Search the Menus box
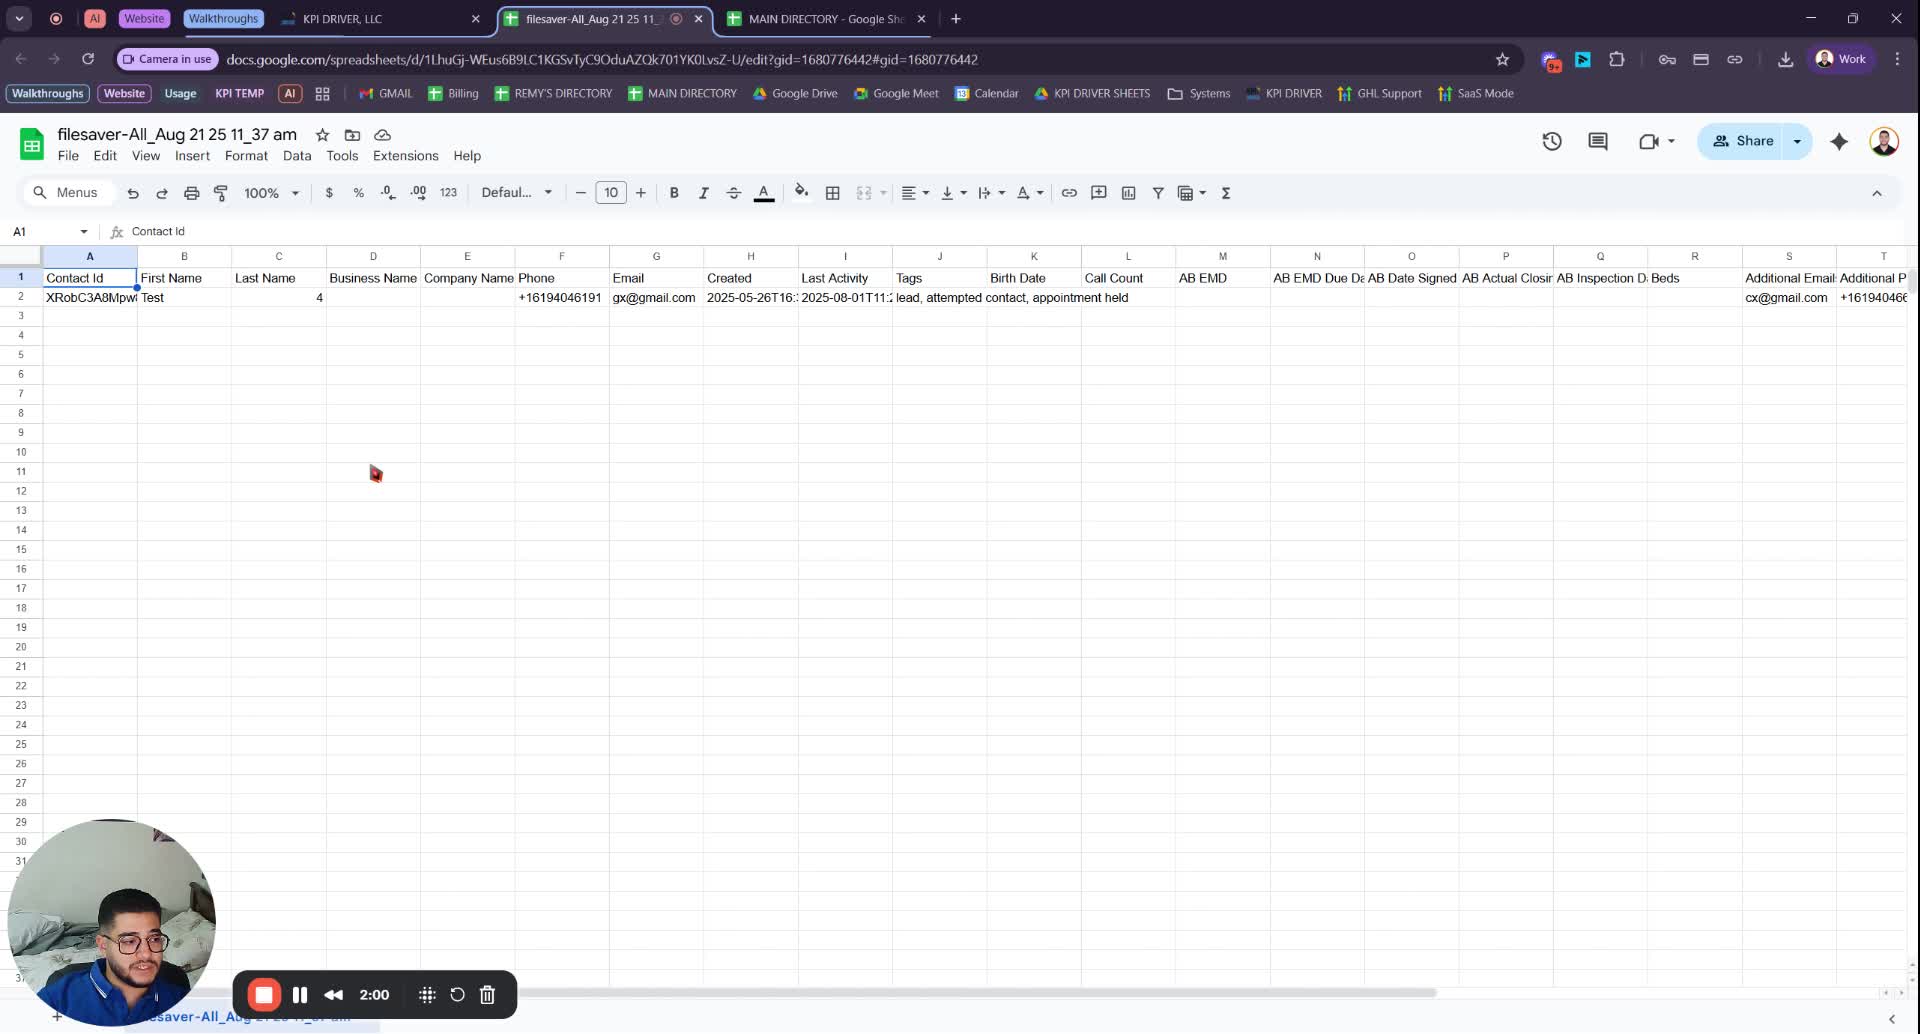The height and width of the screenshot is (1034, 1920). click(67, 193)
